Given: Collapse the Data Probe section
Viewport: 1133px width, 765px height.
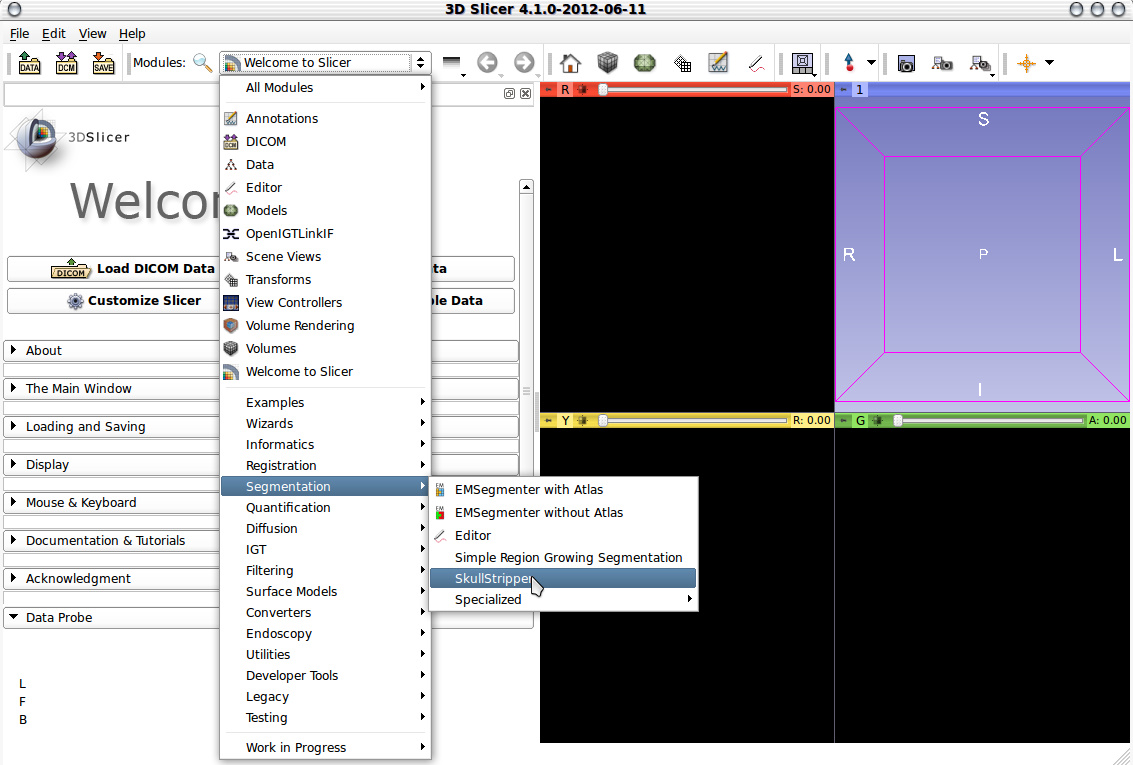Looking at the screenshot, I should click(x=58, y=618).
